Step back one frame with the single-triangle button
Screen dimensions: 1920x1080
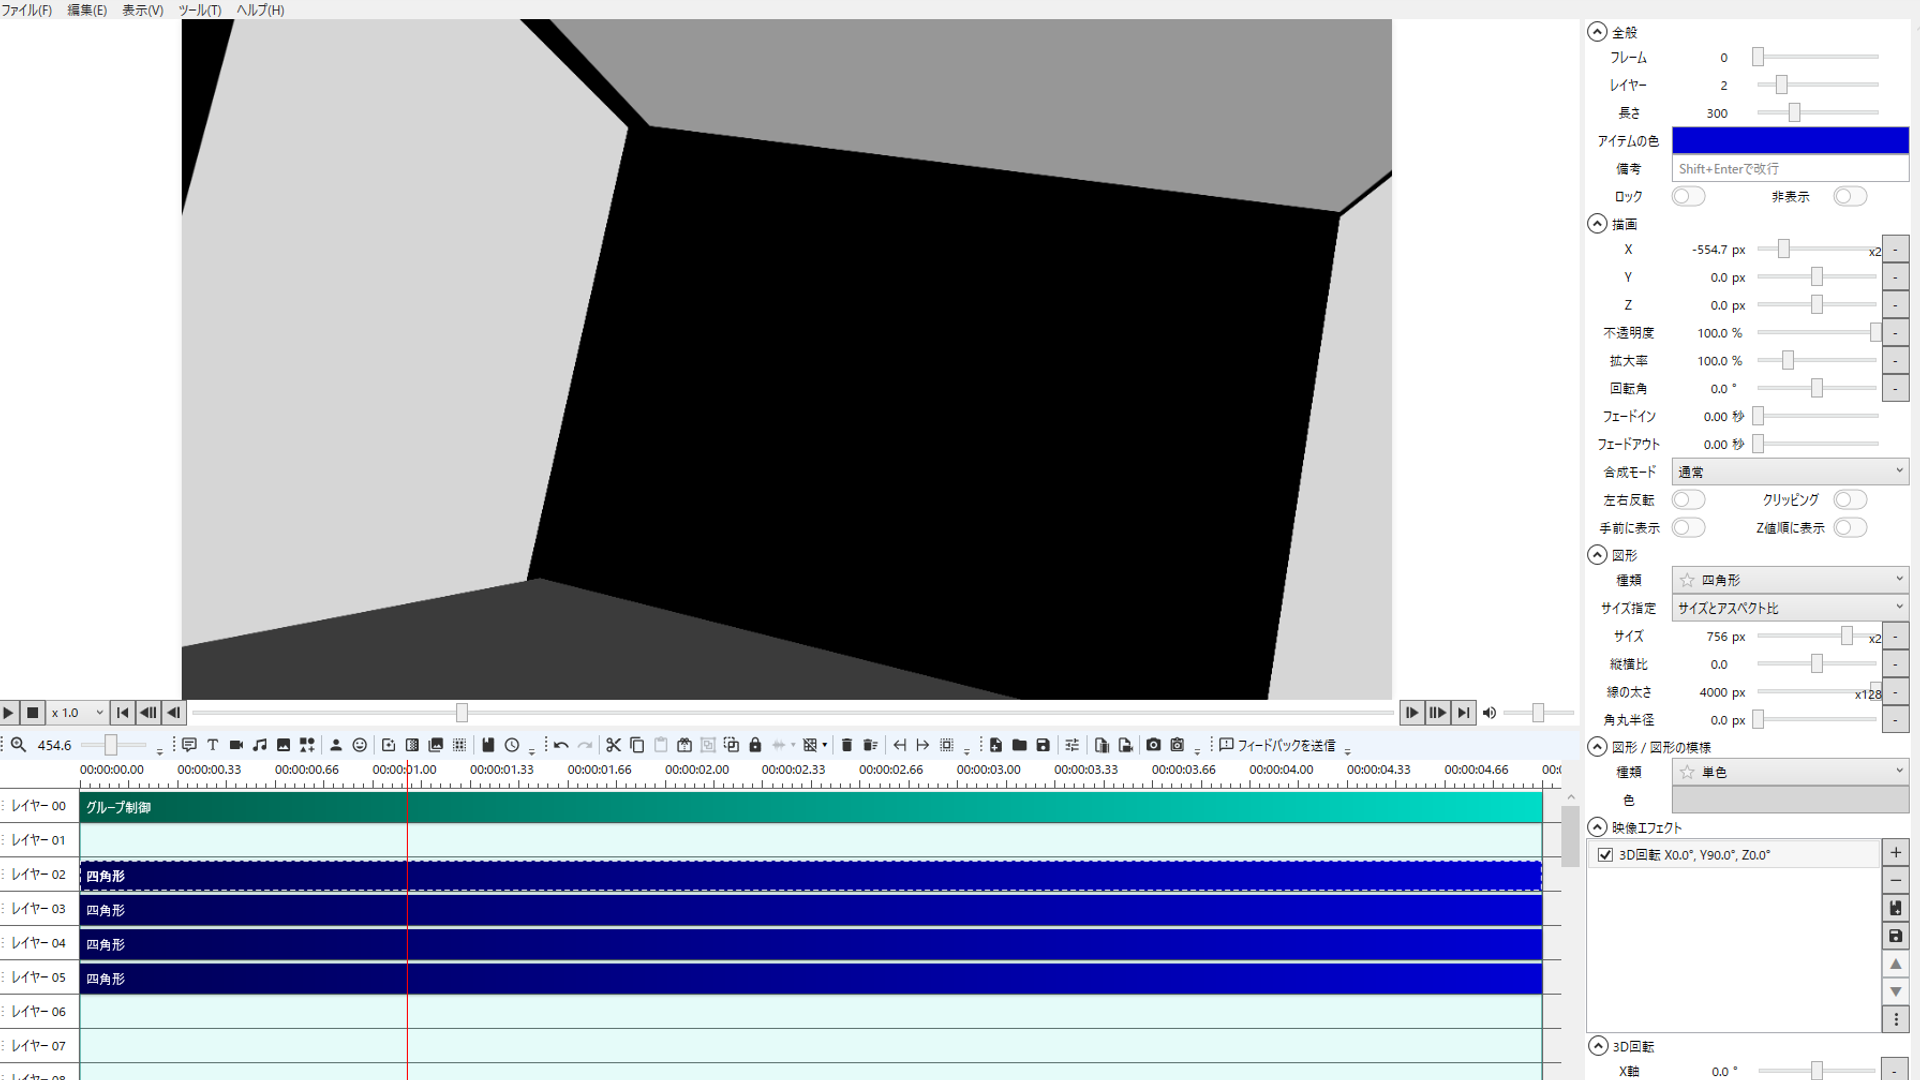(x=174, y=713)
